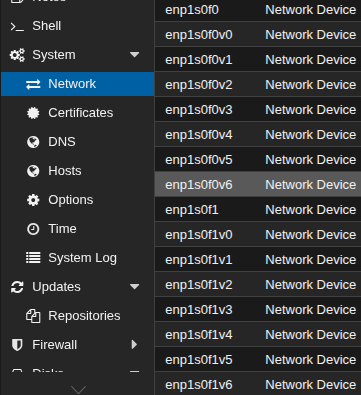The width and height of the screenshot is (361, 395).
Task: Click Network Device type for enp1s0f1
Action: pos(311,210)
